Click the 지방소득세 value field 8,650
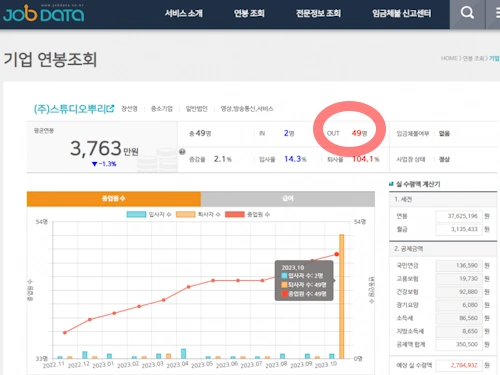This screenshot has width=500, height=375. 459,331
